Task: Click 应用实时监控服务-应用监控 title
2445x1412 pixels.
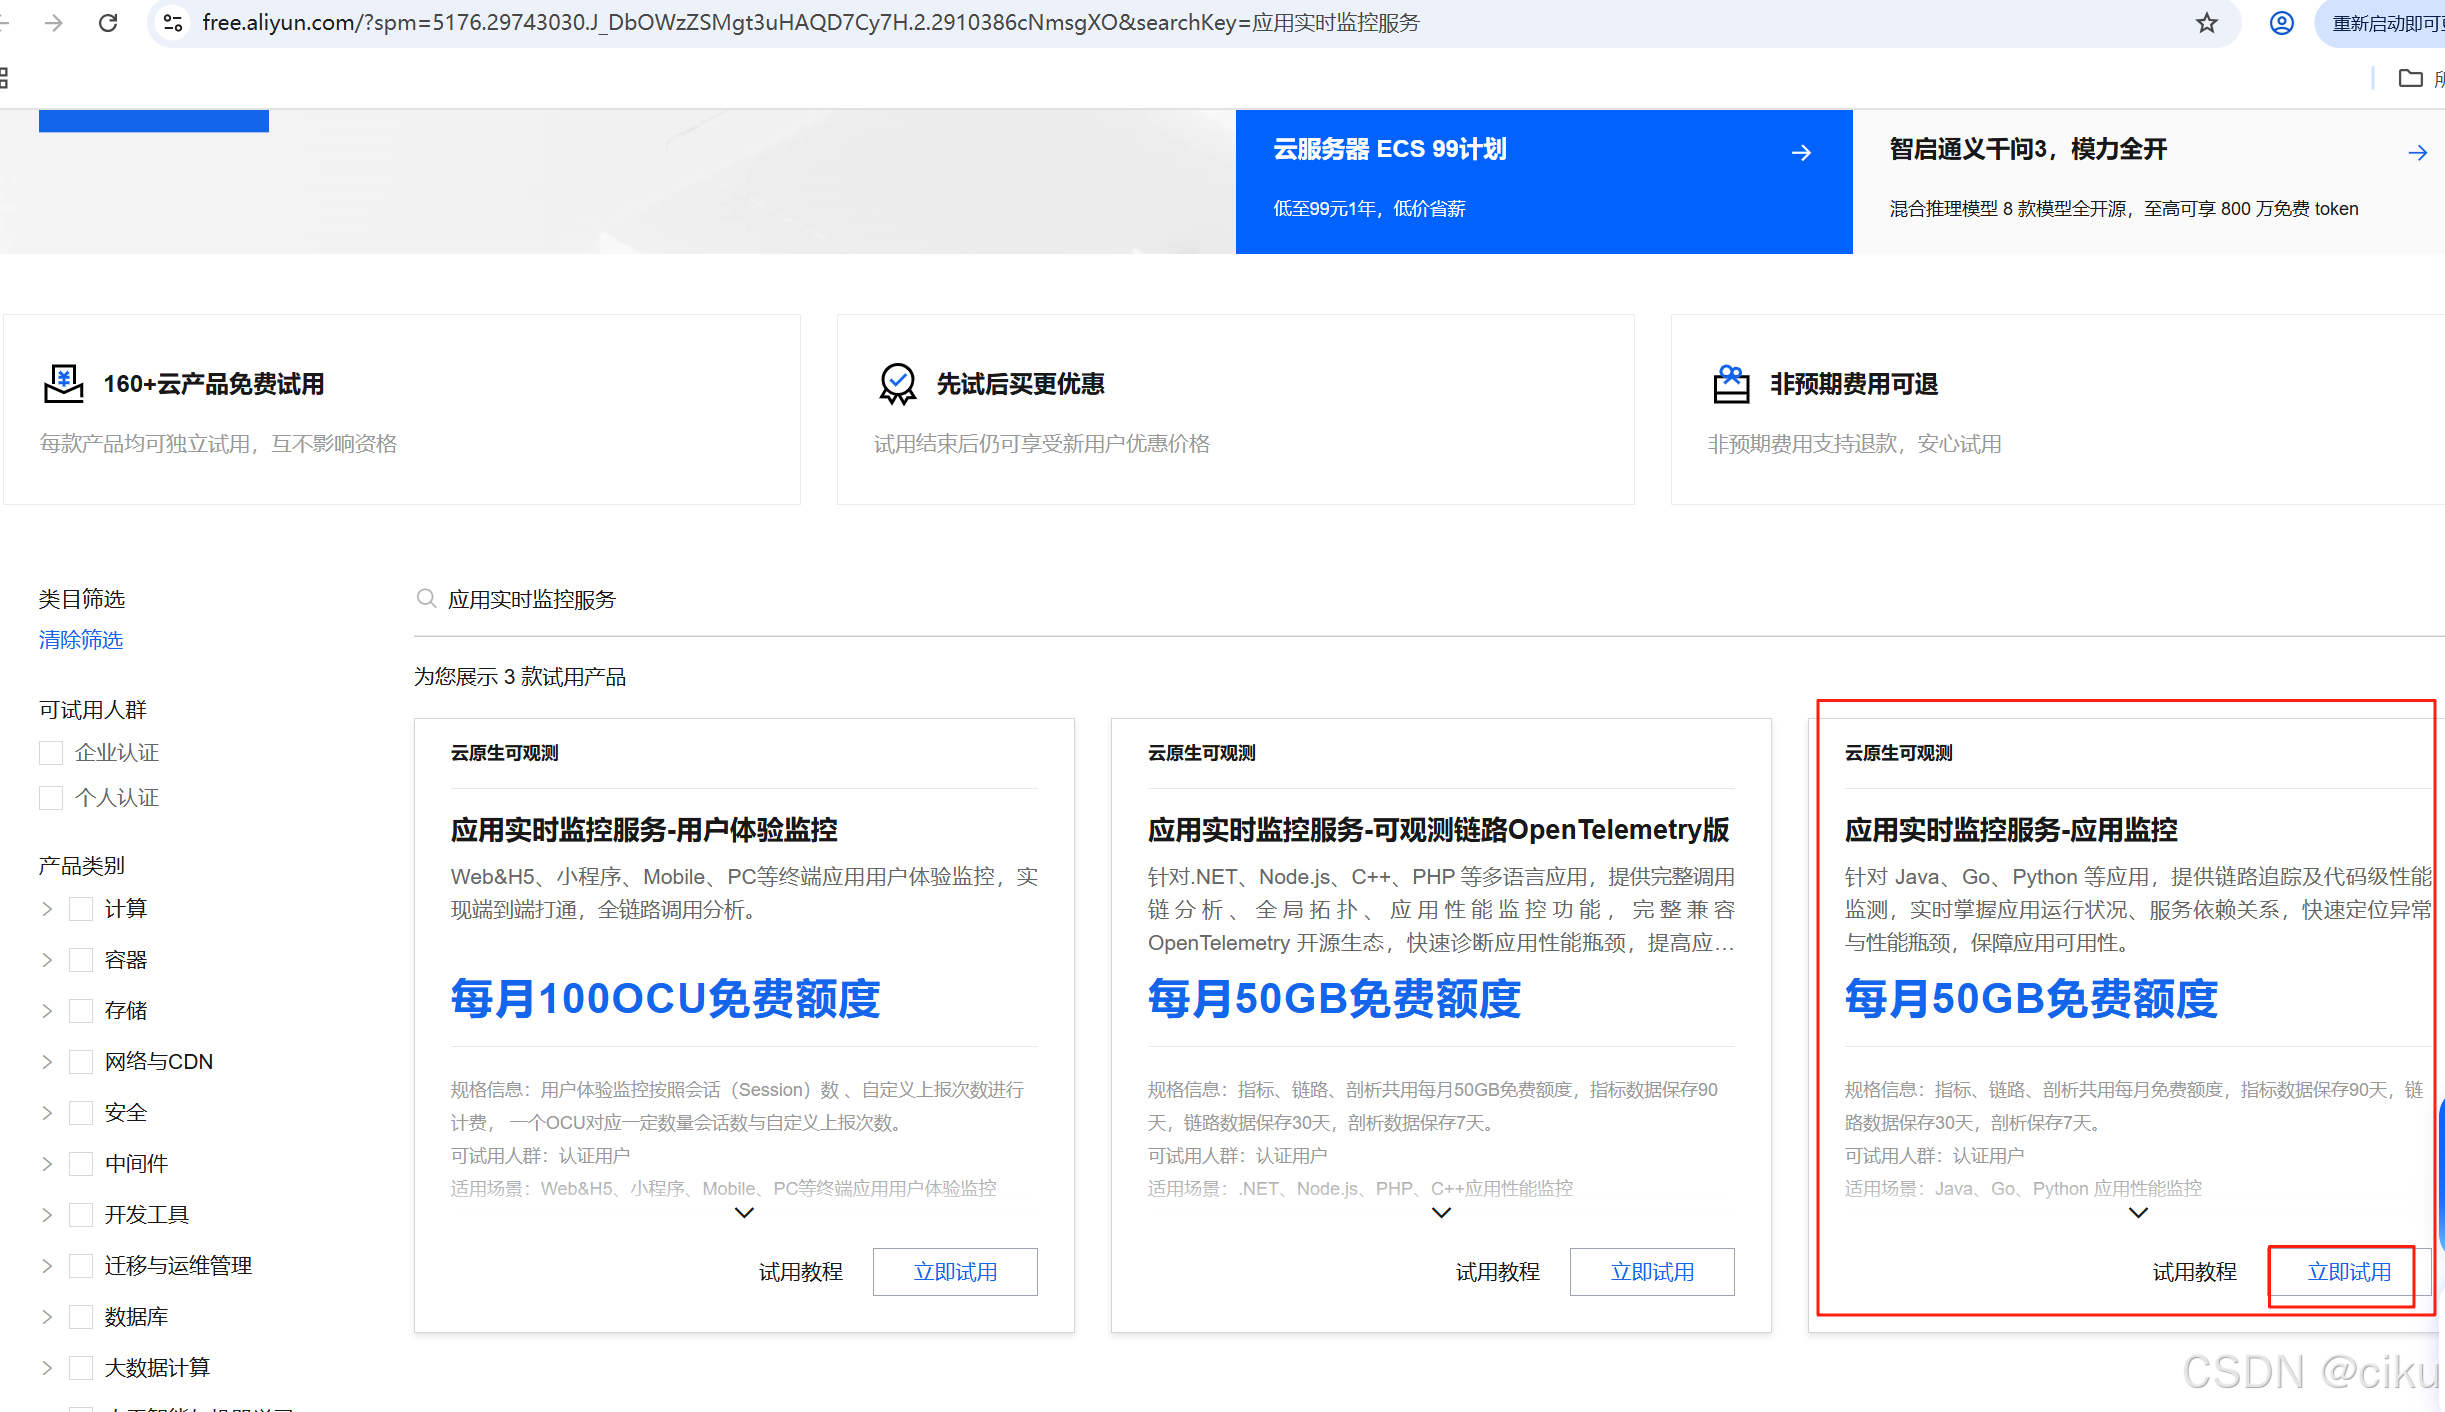Action: coord(2011,830)
